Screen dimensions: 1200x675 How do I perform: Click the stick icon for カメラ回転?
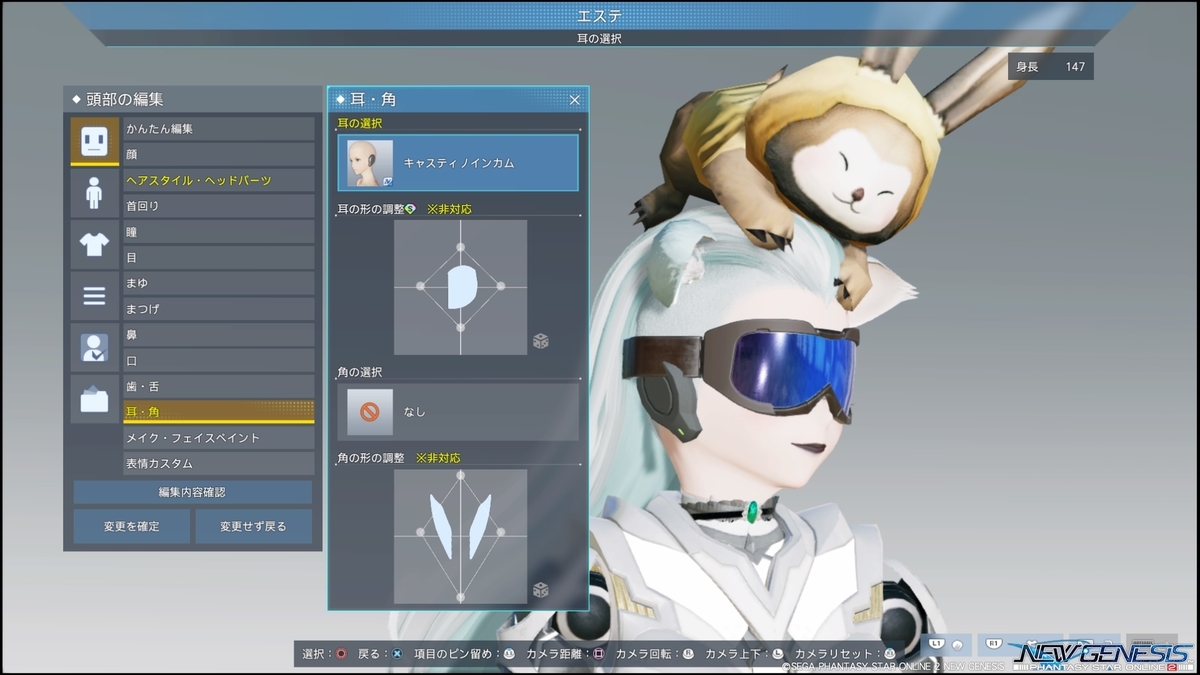[688, 653]
